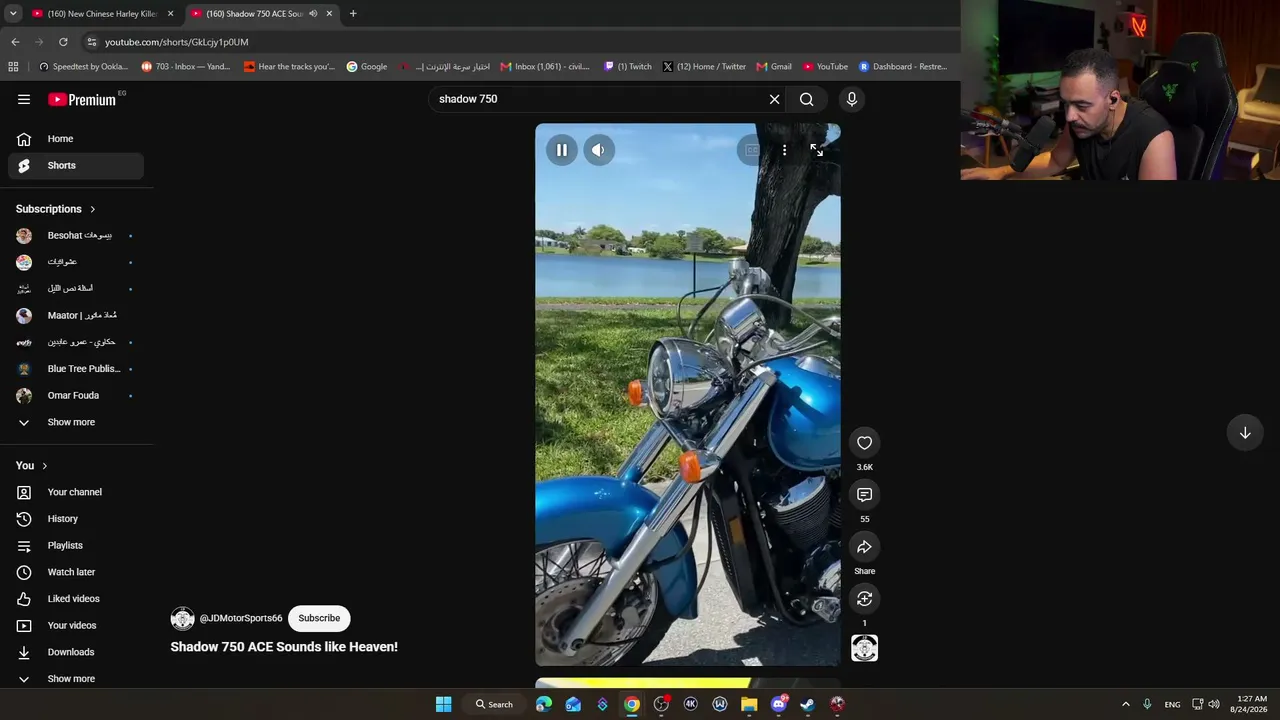The height and width of the screenshot is (720, 1280).
Task: Expand the 'You' section
Action: [32, 466]
